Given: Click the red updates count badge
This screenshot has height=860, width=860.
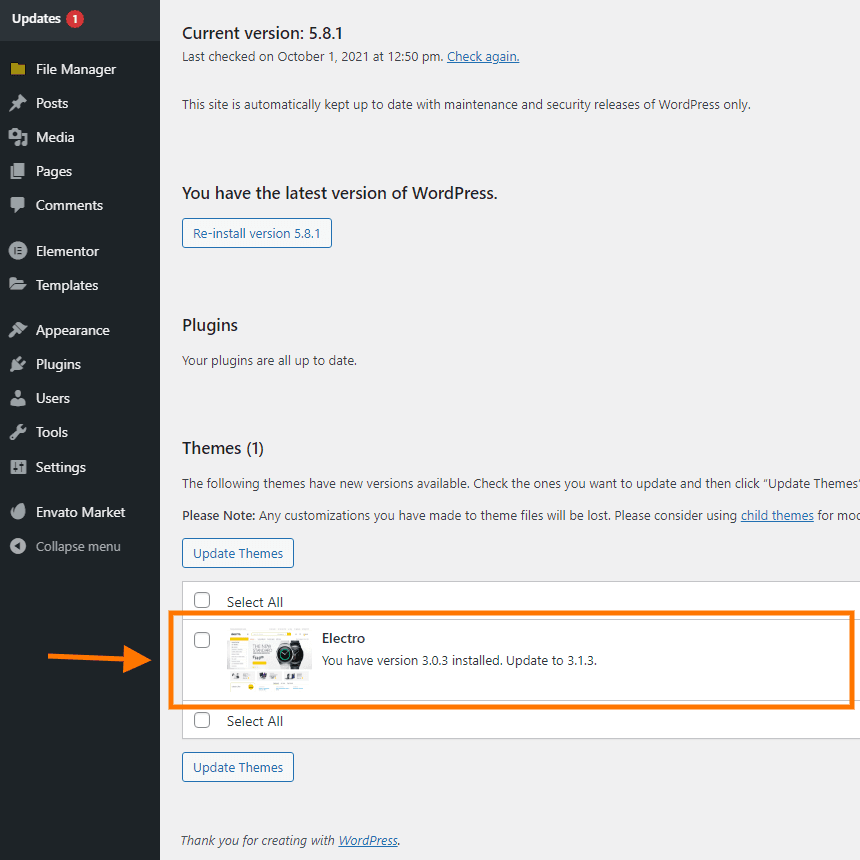Looking at the screenshot, I should (75, 19).
